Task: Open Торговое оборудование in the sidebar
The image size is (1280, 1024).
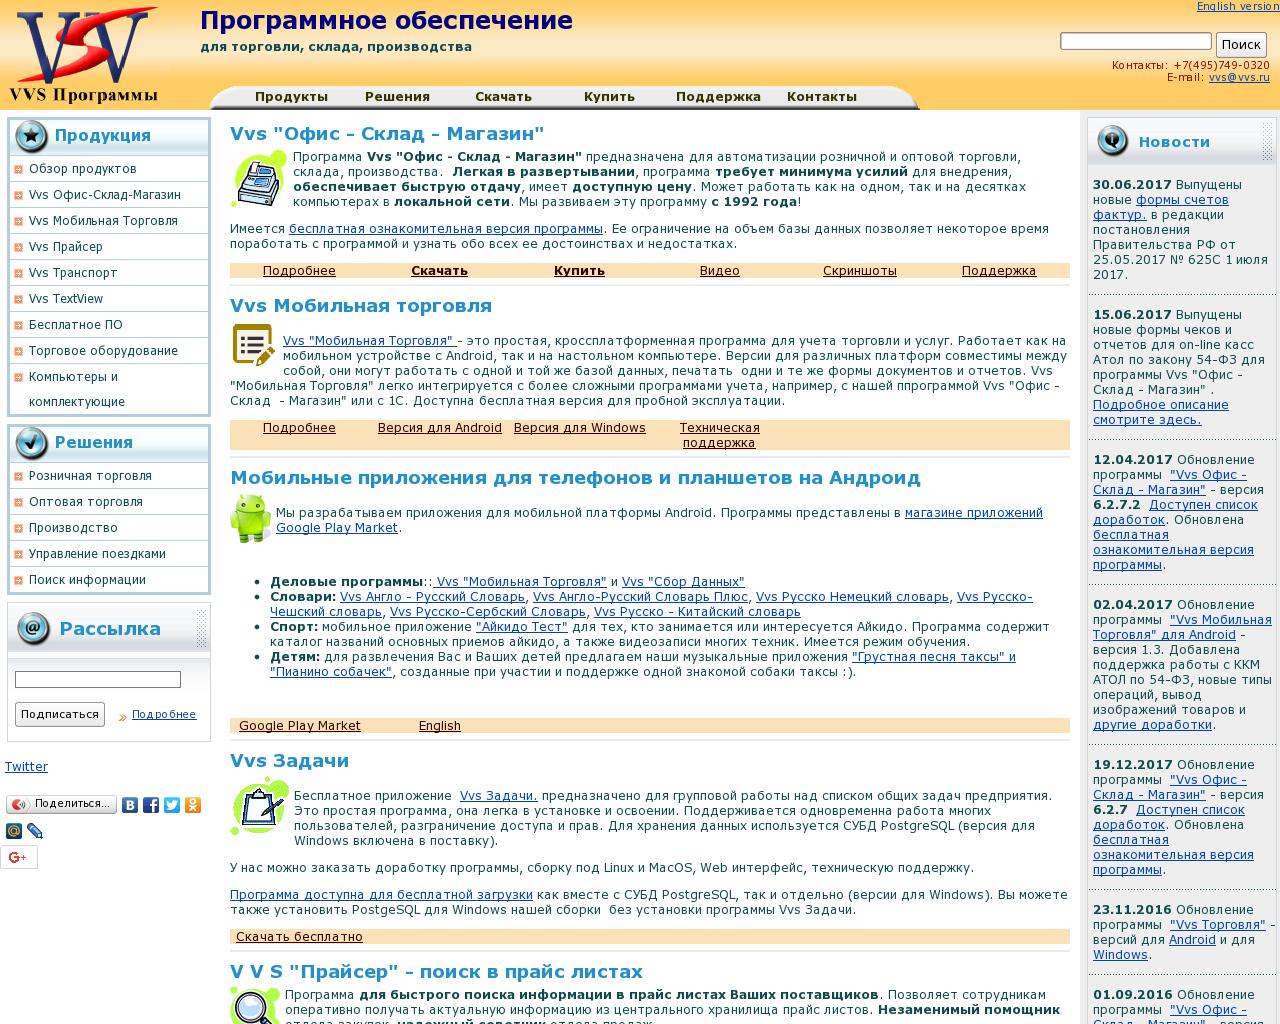Action: tap(103, 351)
